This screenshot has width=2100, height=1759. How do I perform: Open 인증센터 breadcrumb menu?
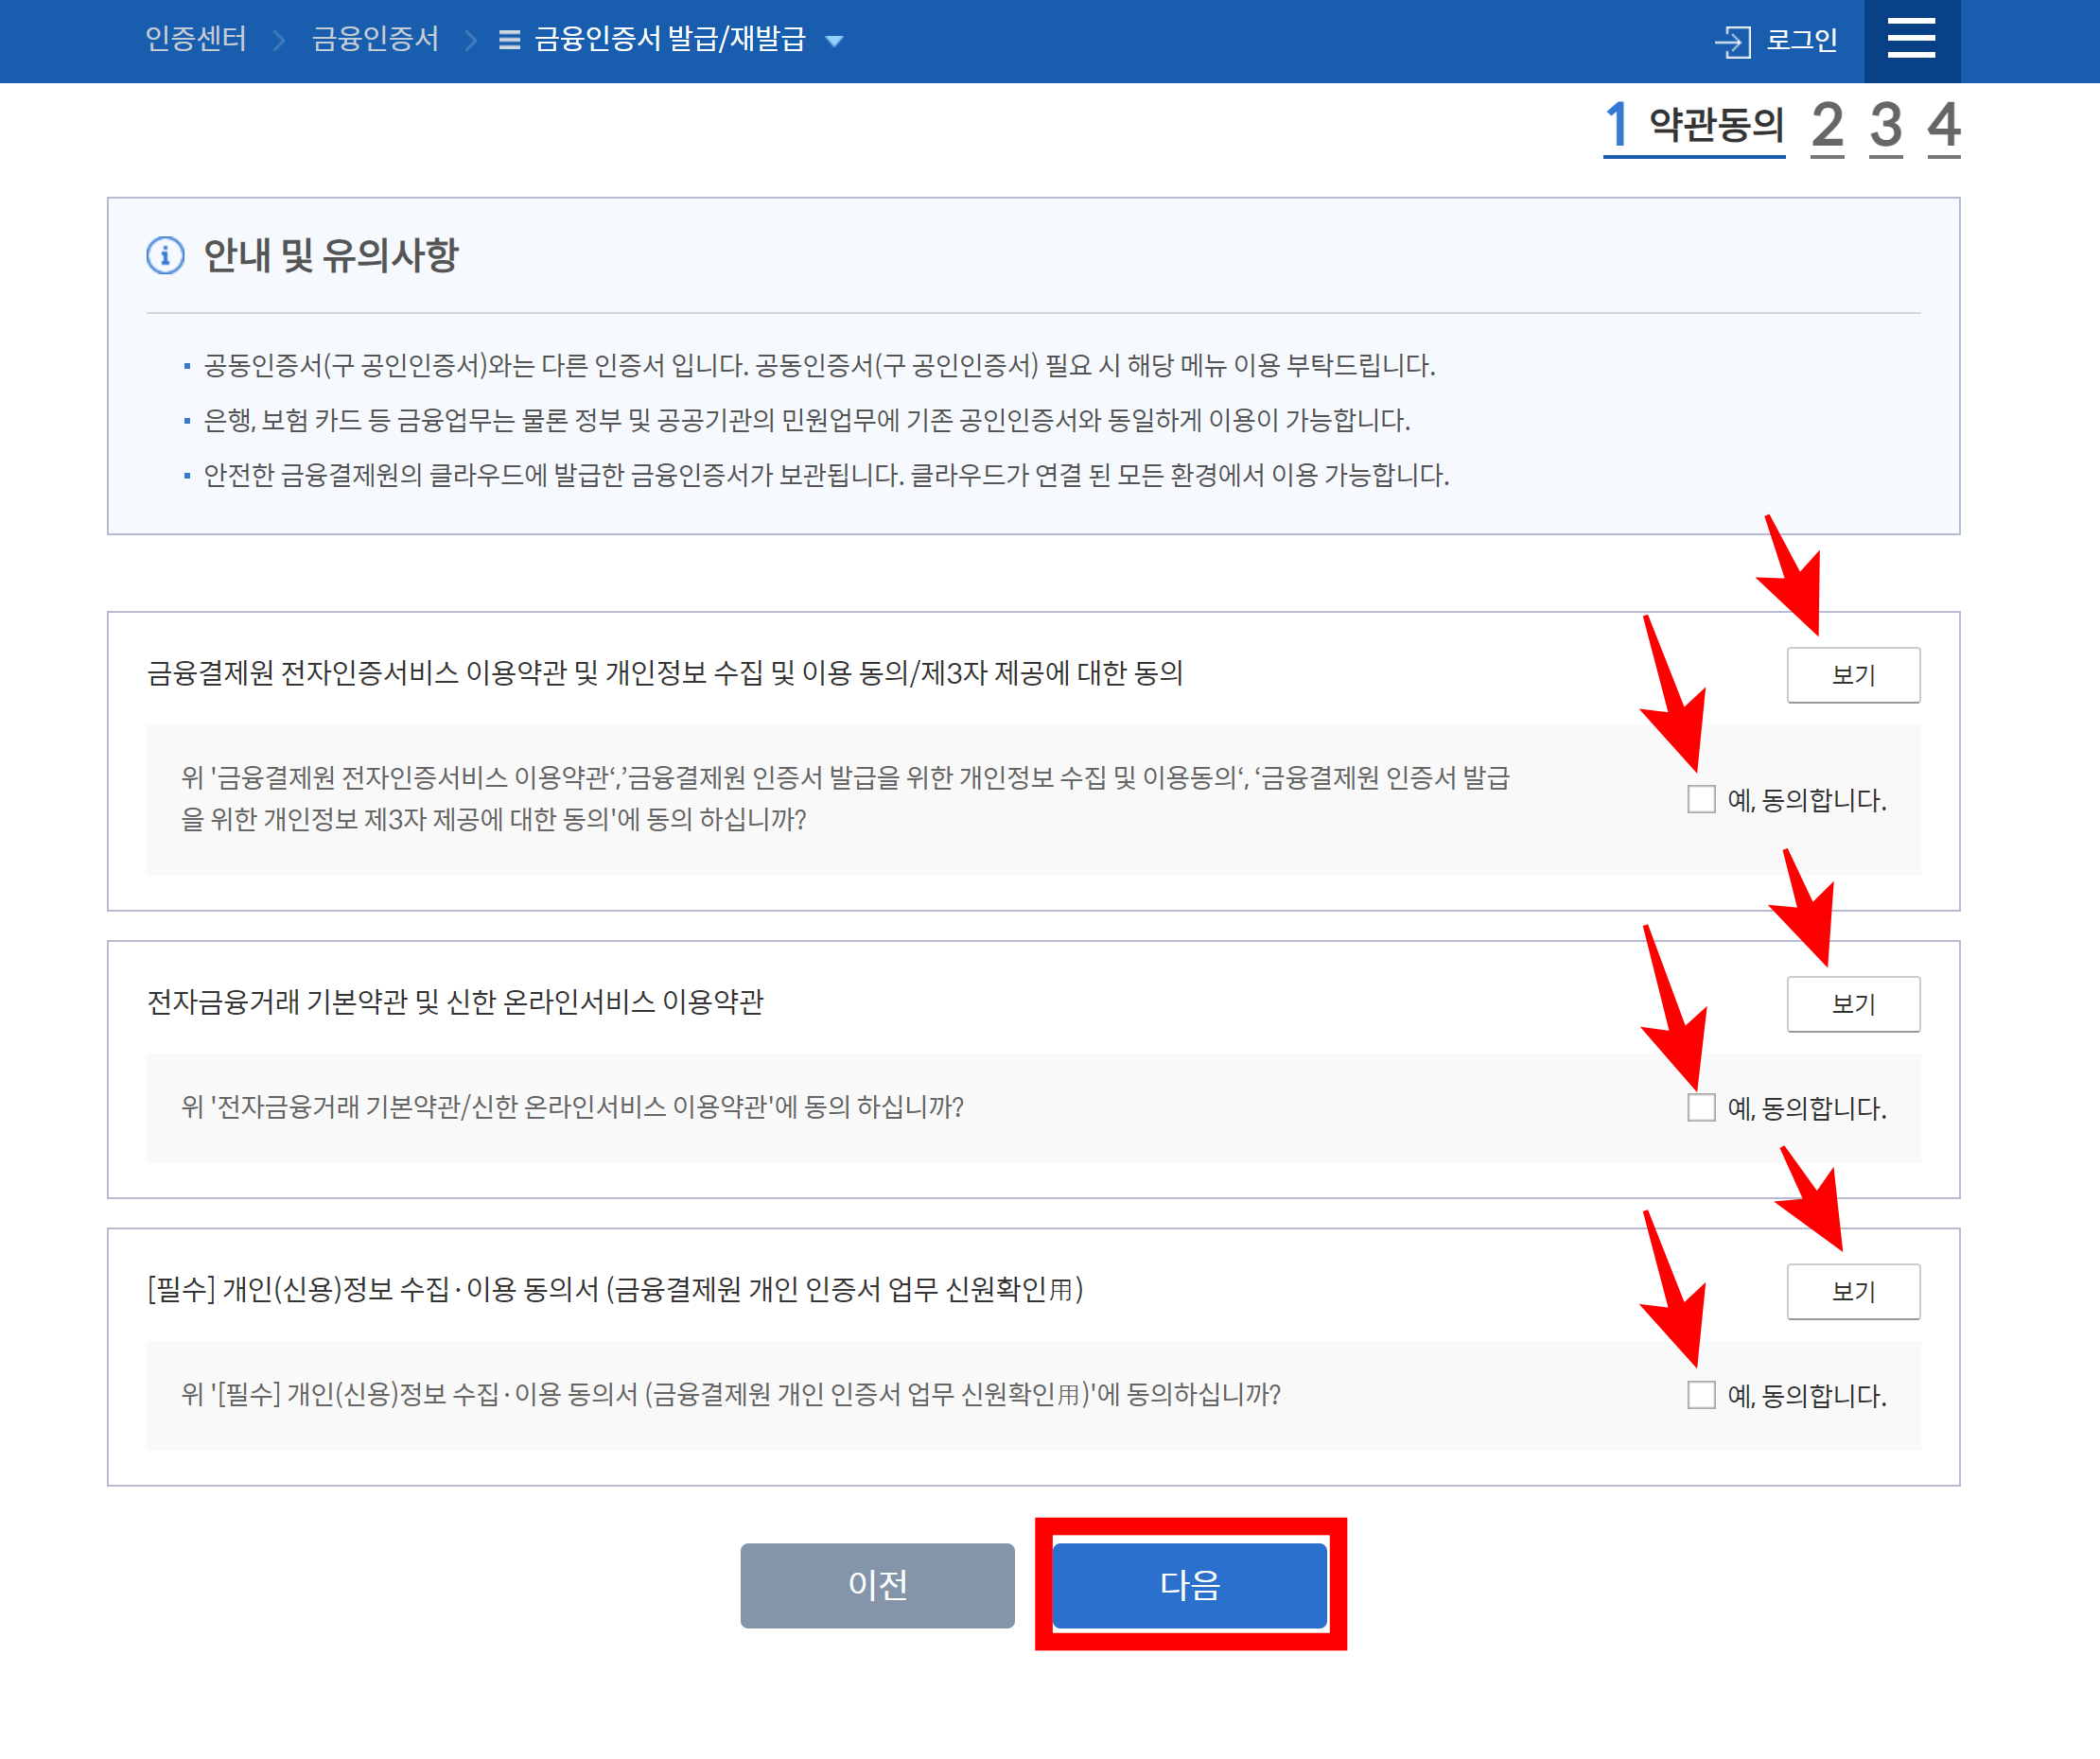196,39
